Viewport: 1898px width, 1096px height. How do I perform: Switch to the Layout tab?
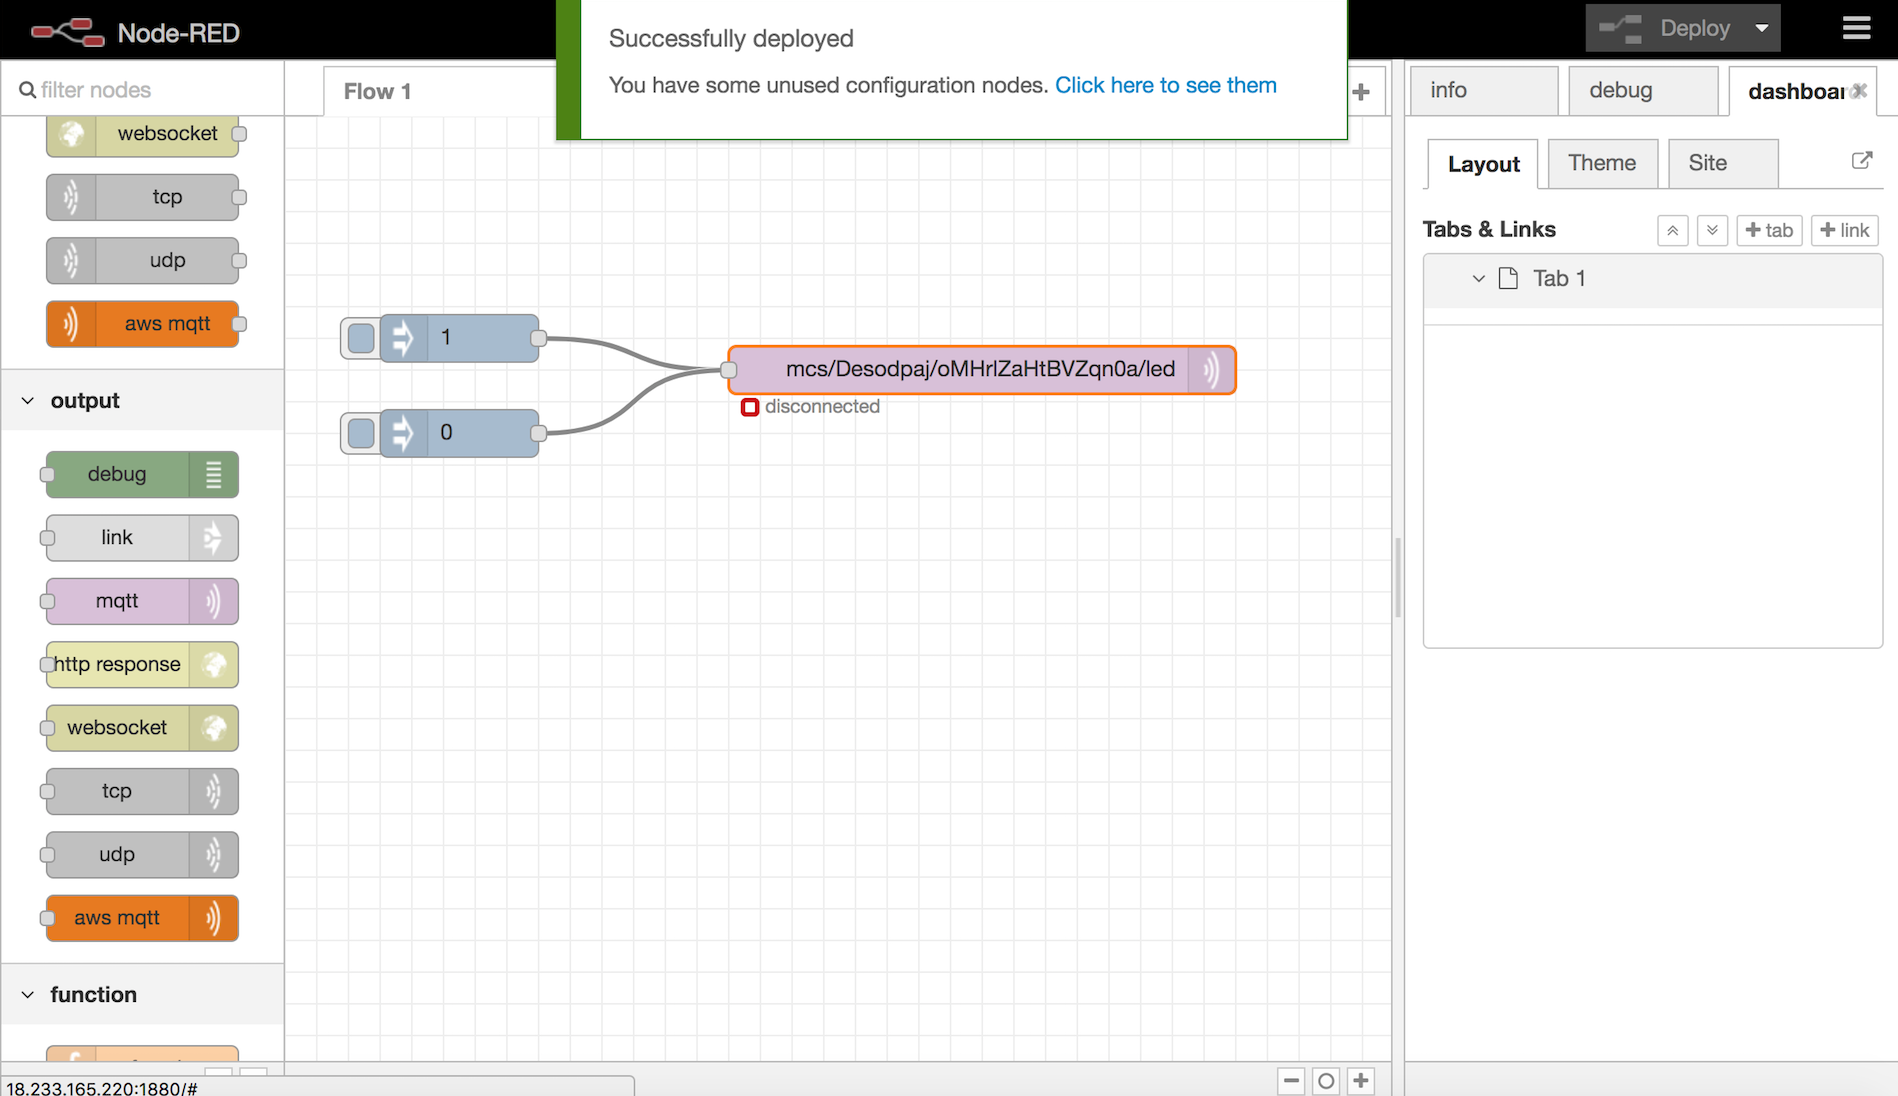click(1483, 164)
